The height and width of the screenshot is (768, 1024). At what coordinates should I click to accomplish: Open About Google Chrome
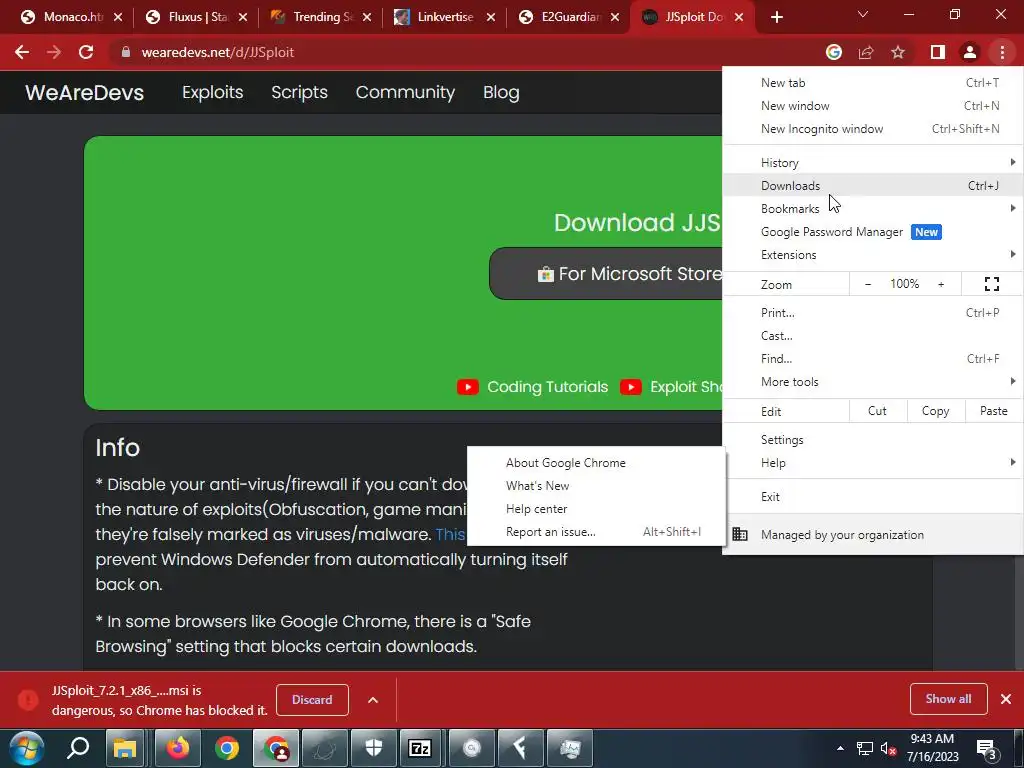pyautogui.click(x=596, y=462)
